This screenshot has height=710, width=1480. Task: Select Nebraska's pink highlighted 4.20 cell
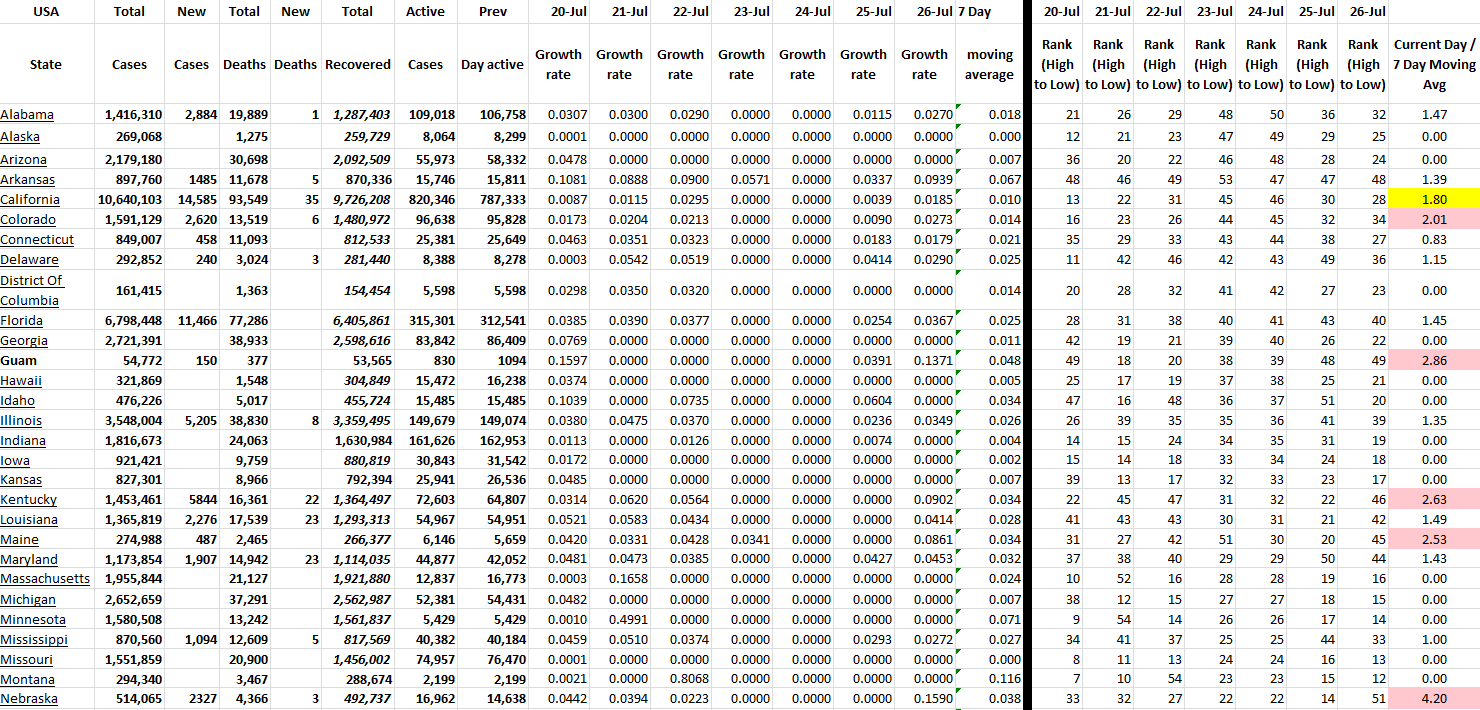click(x=1433, y=699)
